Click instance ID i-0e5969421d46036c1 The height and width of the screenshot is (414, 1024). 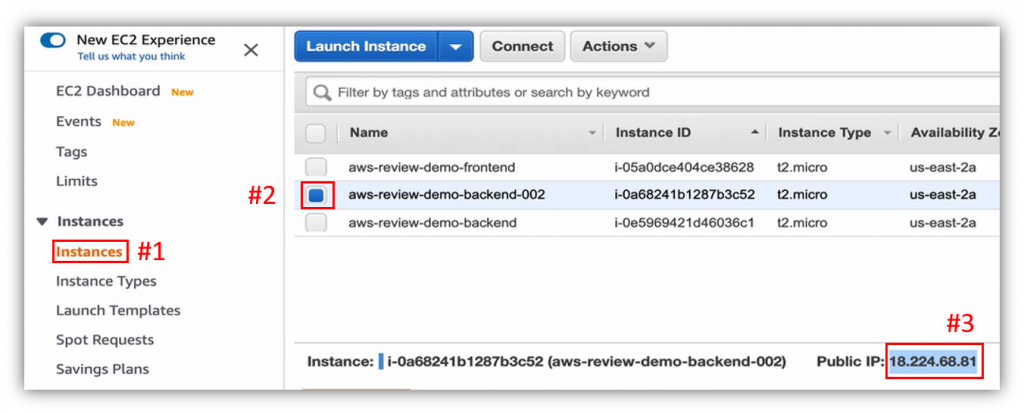coord(684,223)
